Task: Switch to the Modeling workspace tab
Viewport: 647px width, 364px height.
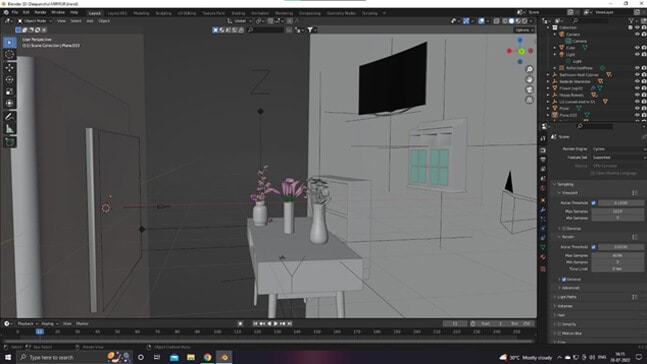Action: tap(141, 13)
